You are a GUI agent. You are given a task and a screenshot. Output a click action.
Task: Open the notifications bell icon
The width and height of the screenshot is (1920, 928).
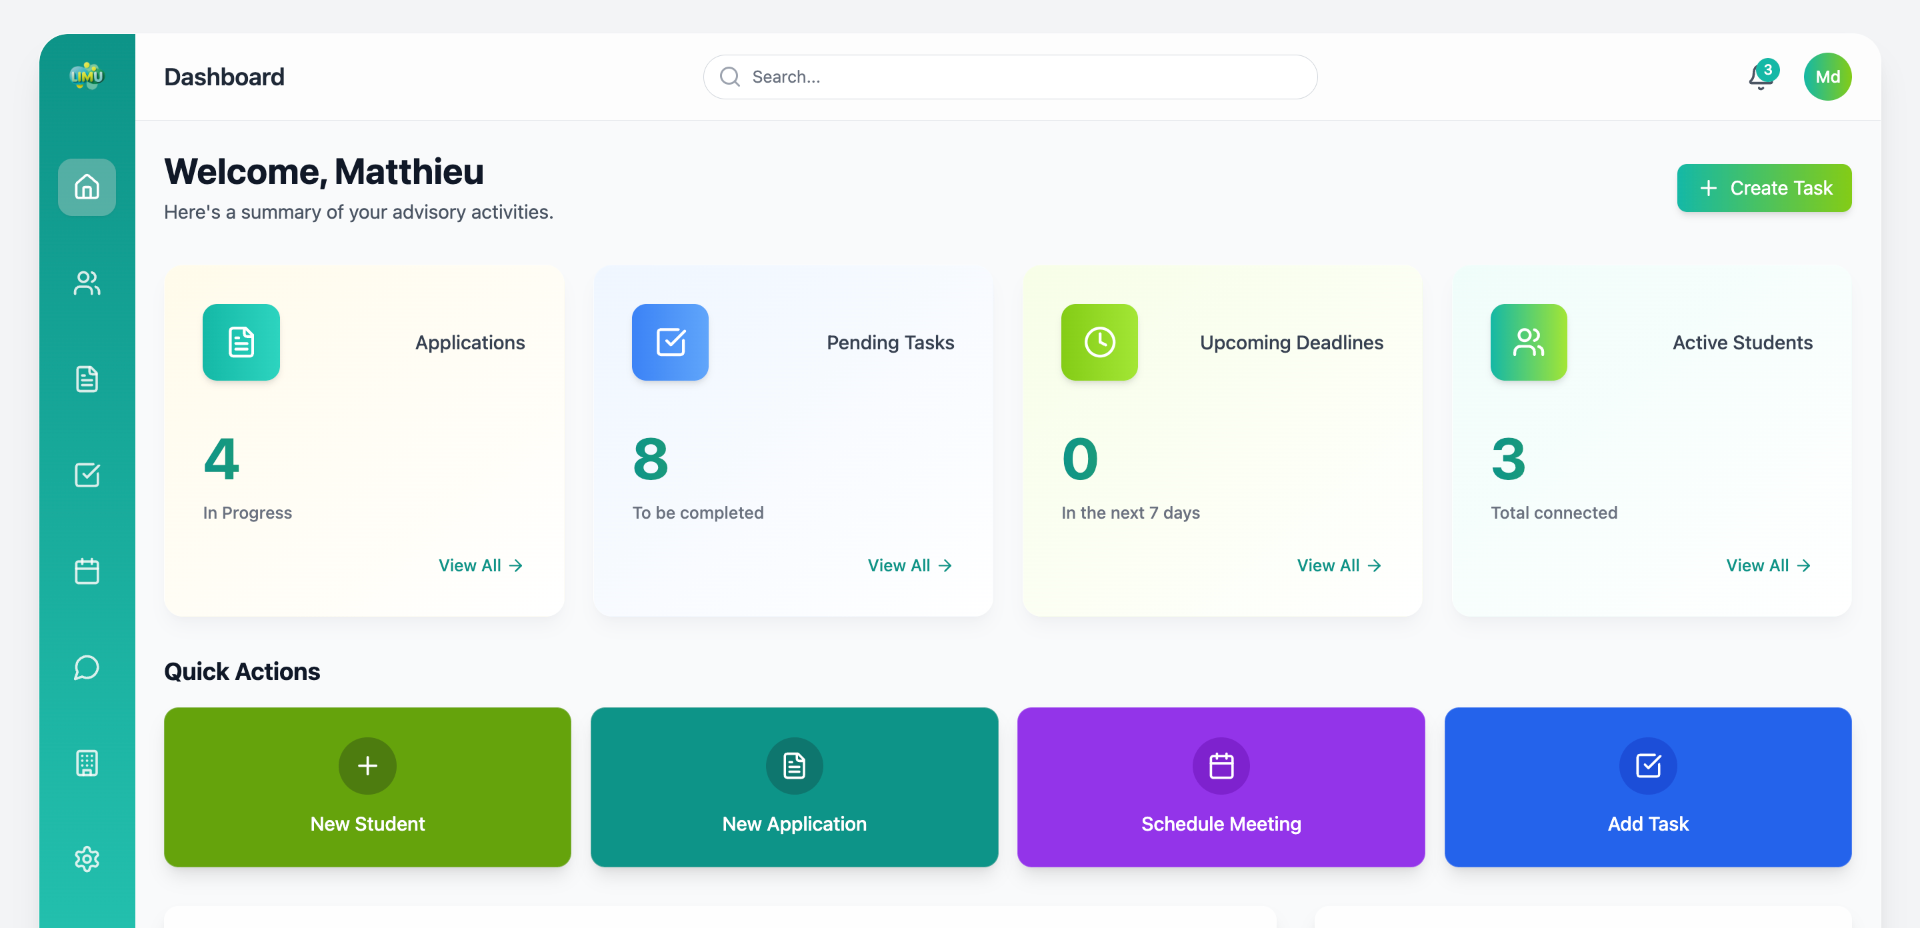[1761, 77]
